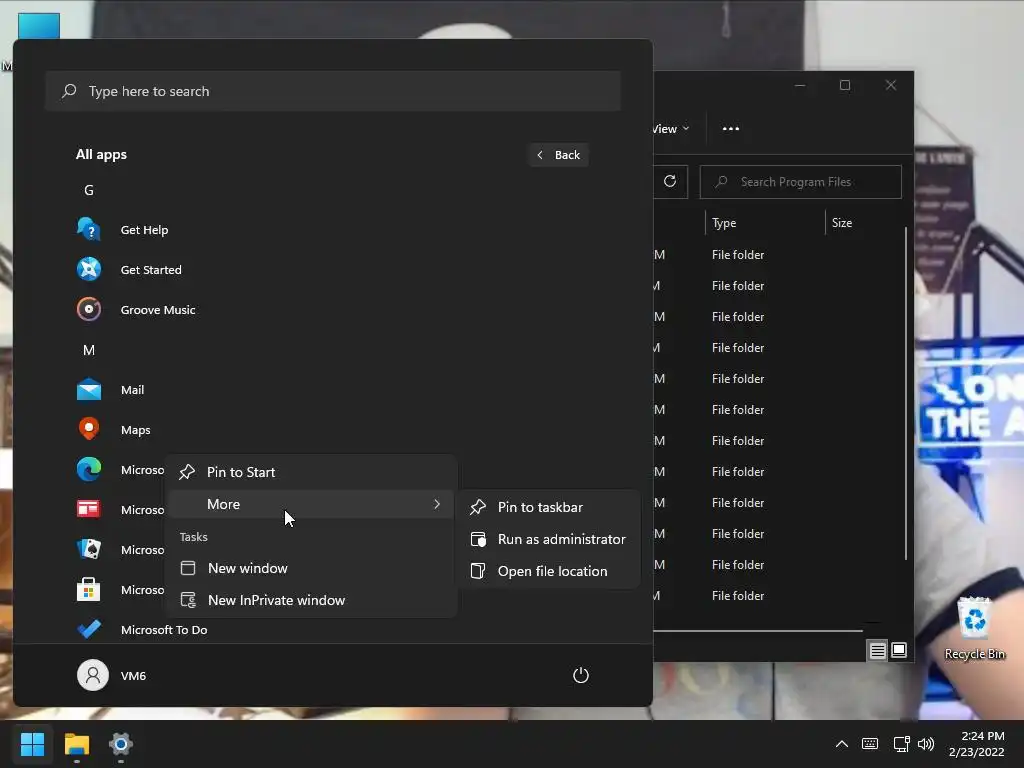
Task: Open File Explorer from the taskbar
Action: (76, 744)
